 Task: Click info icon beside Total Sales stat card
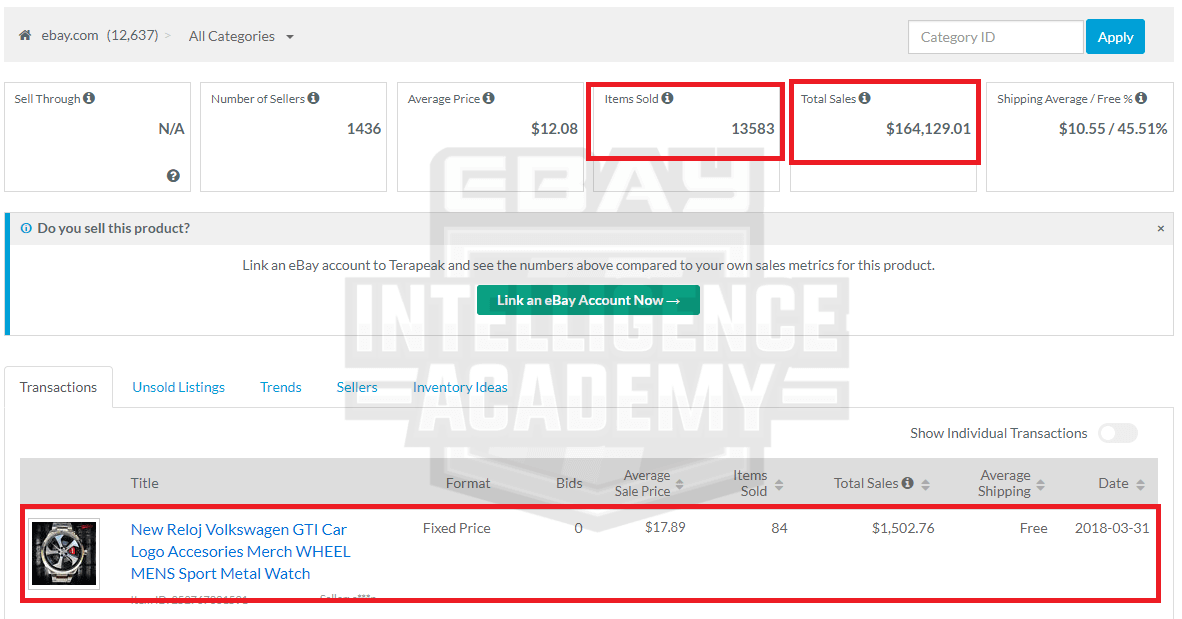[864, 98]
